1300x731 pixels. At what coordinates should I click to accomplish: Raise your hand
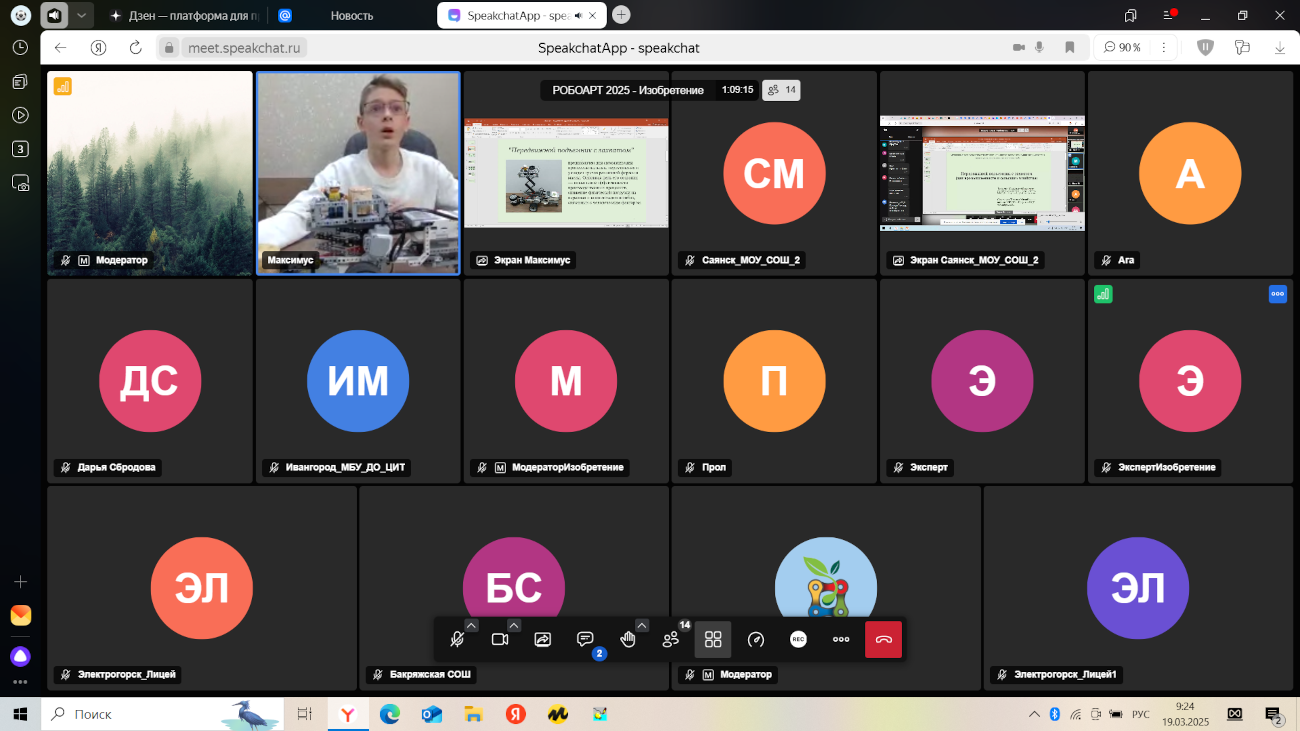coord(628,640)
